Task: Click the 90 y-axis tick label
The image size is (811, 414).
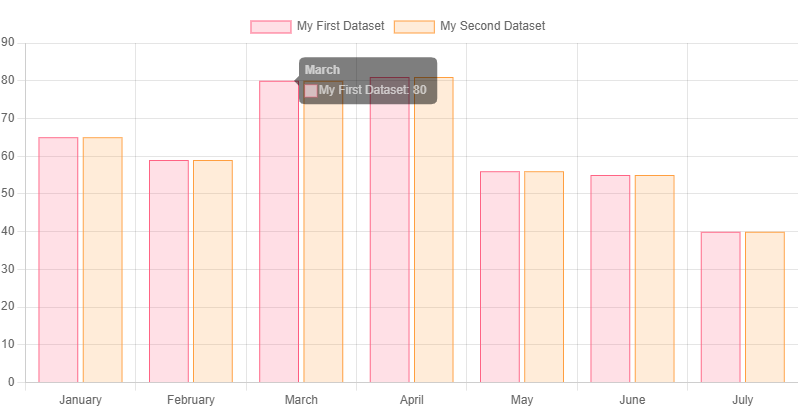Action: click(7, 42)
